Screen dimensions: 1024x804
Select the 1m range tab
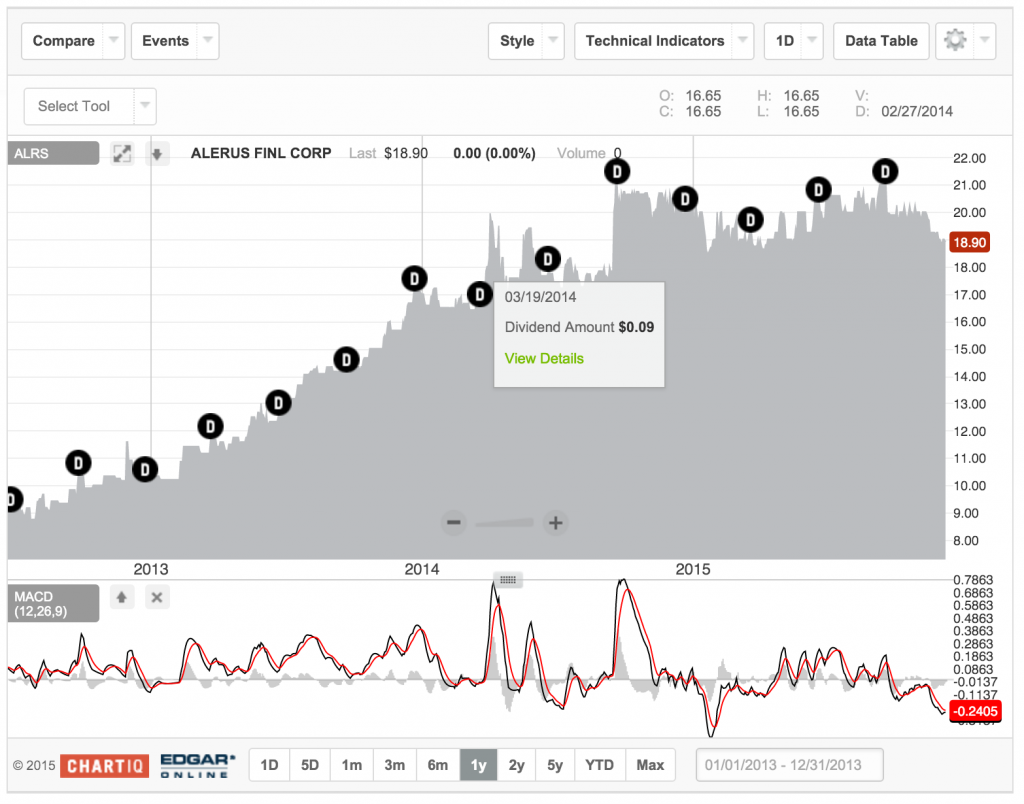[x=351, y=765]
